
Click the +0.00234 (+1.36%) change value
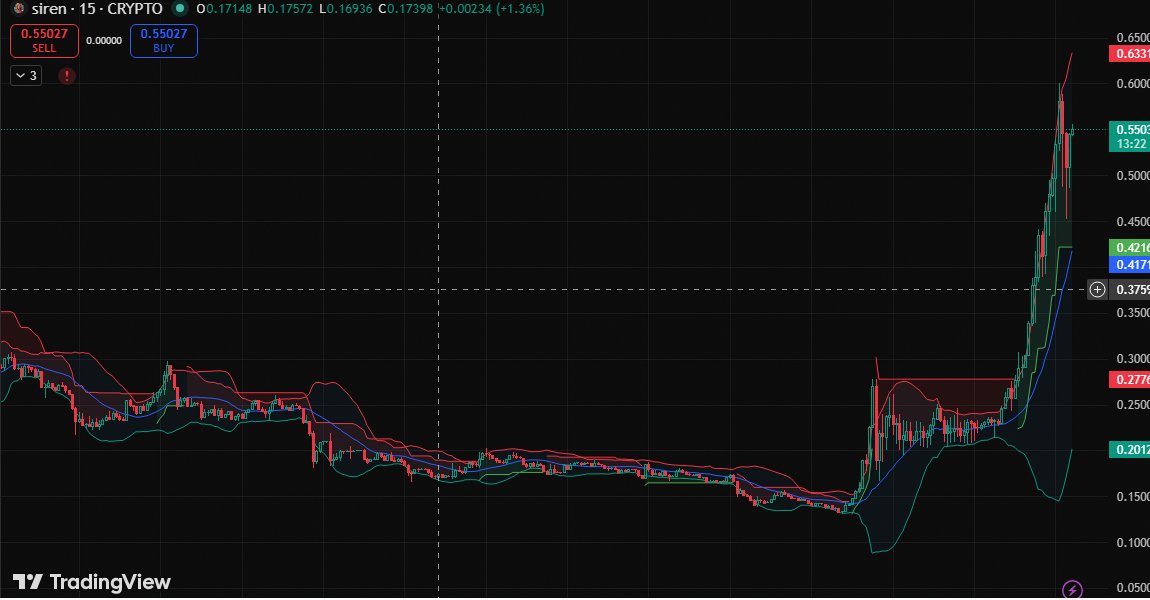click(491, 9)
